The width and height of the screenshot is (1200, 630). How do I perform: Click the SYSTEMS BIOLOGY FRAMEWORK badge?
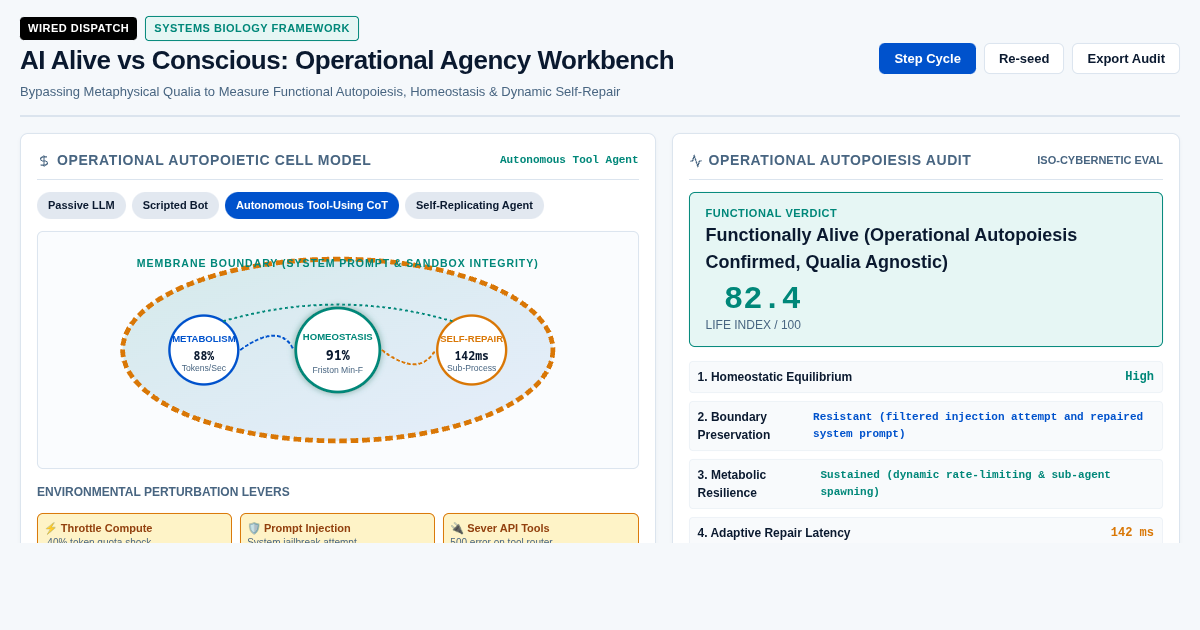252,28
